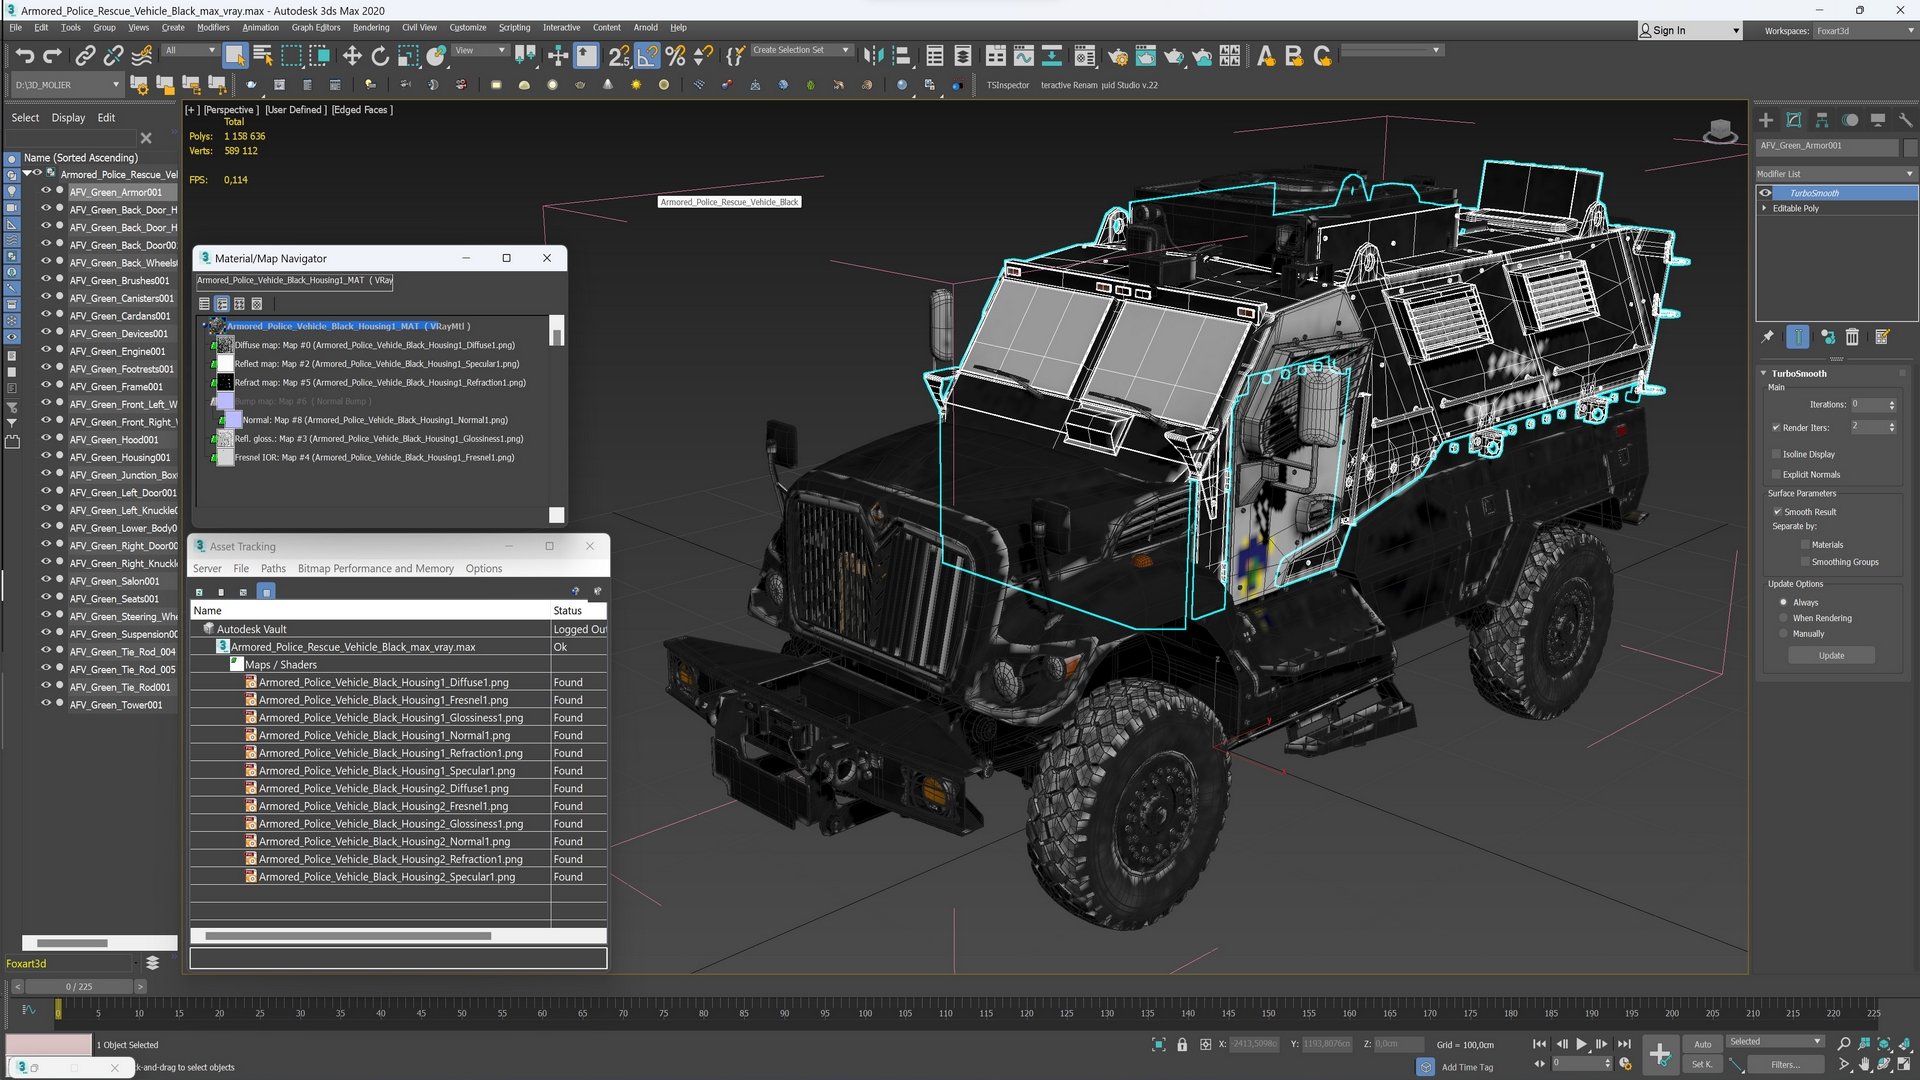Screen dimensions: 1920x1080
Task: Hide AFV_Green_Armor001 via eye icon
Action: (x=46, y=191)
